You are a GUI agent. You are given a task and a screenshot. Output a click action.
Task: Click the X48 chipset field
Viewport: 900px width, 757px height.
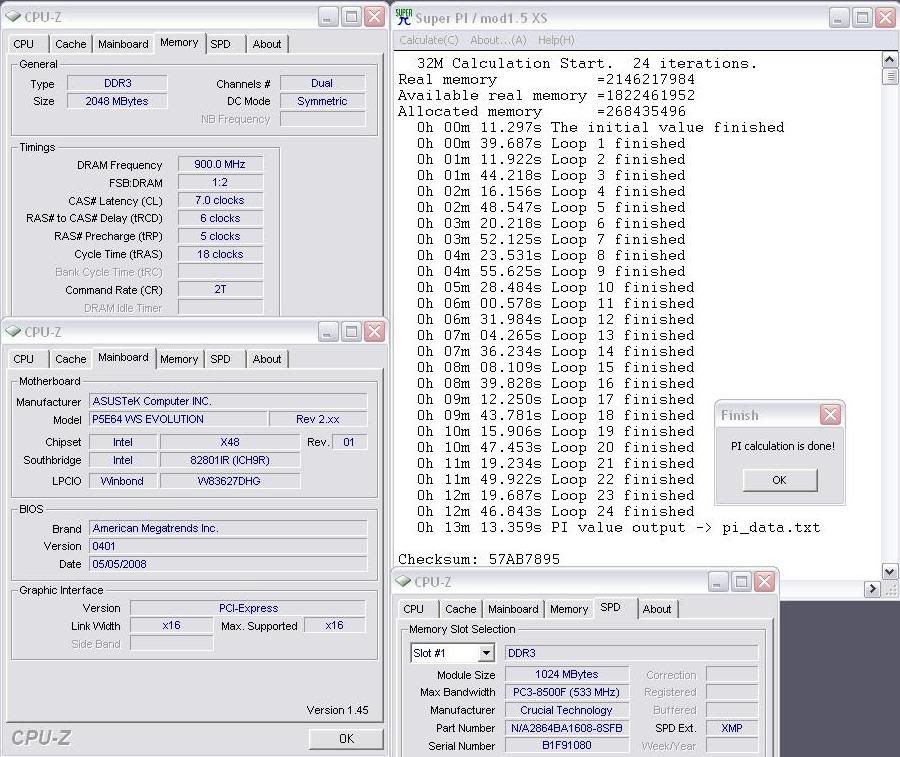230,442
